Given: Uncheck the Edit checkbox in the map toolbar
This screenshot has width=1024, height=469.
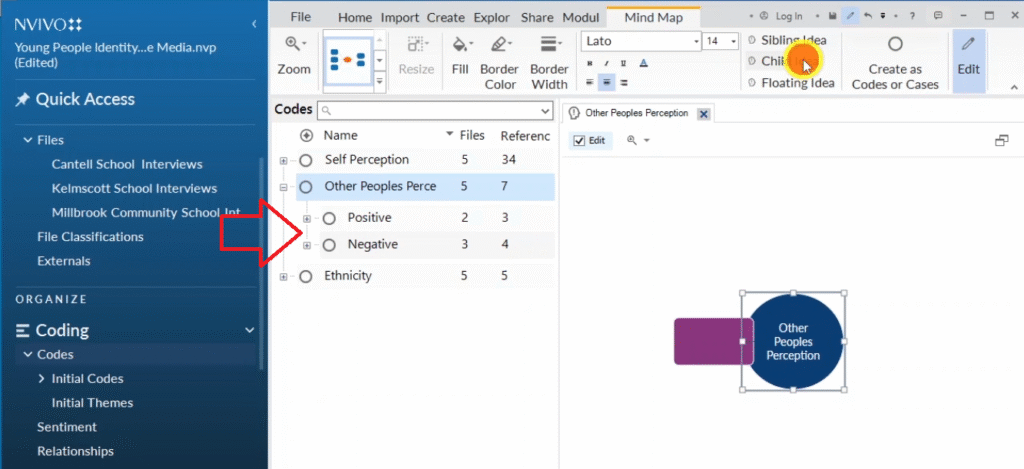Looking at the screenshot, I should click(x=579, y=141).
